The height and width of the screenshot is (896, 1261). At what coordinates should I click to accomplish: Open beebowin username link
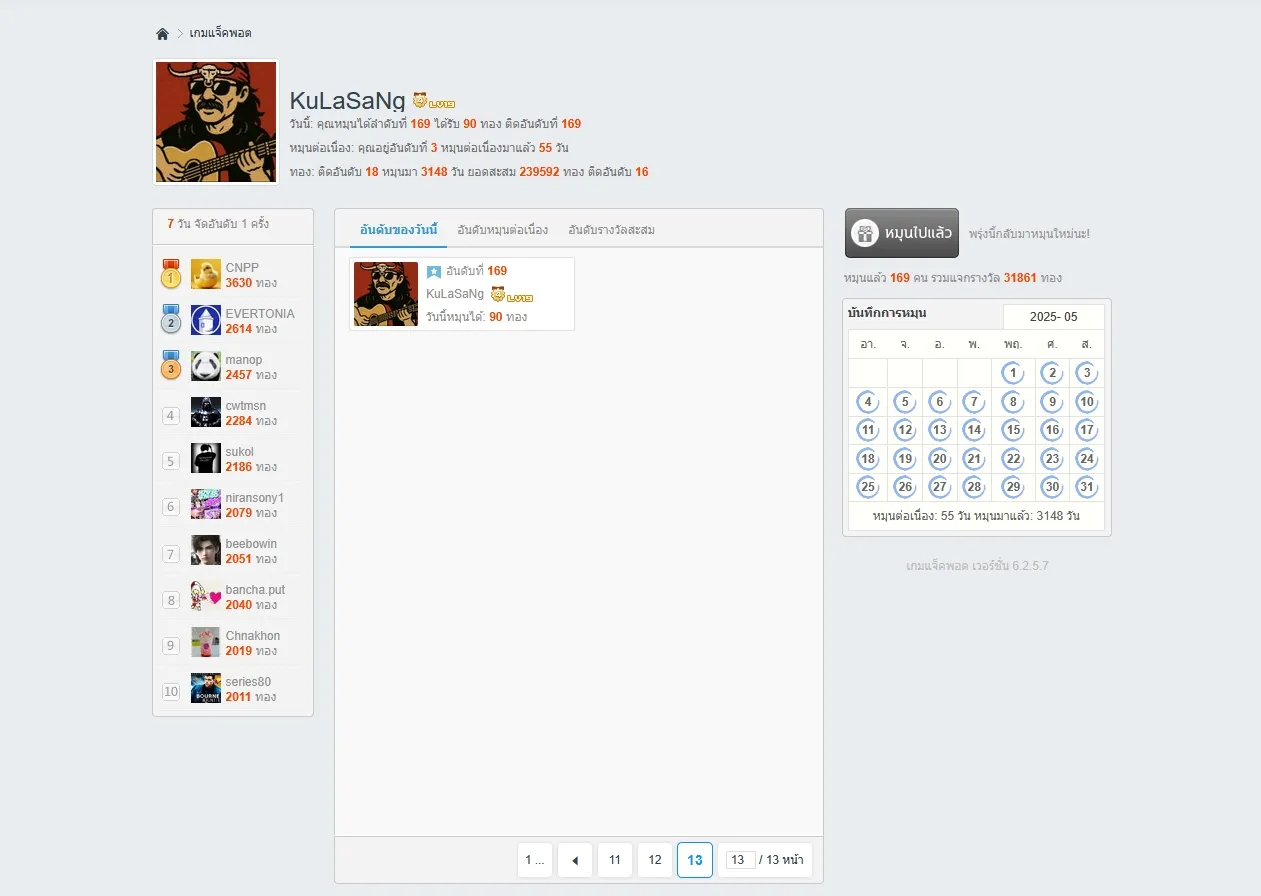click(x=251, y=544)
